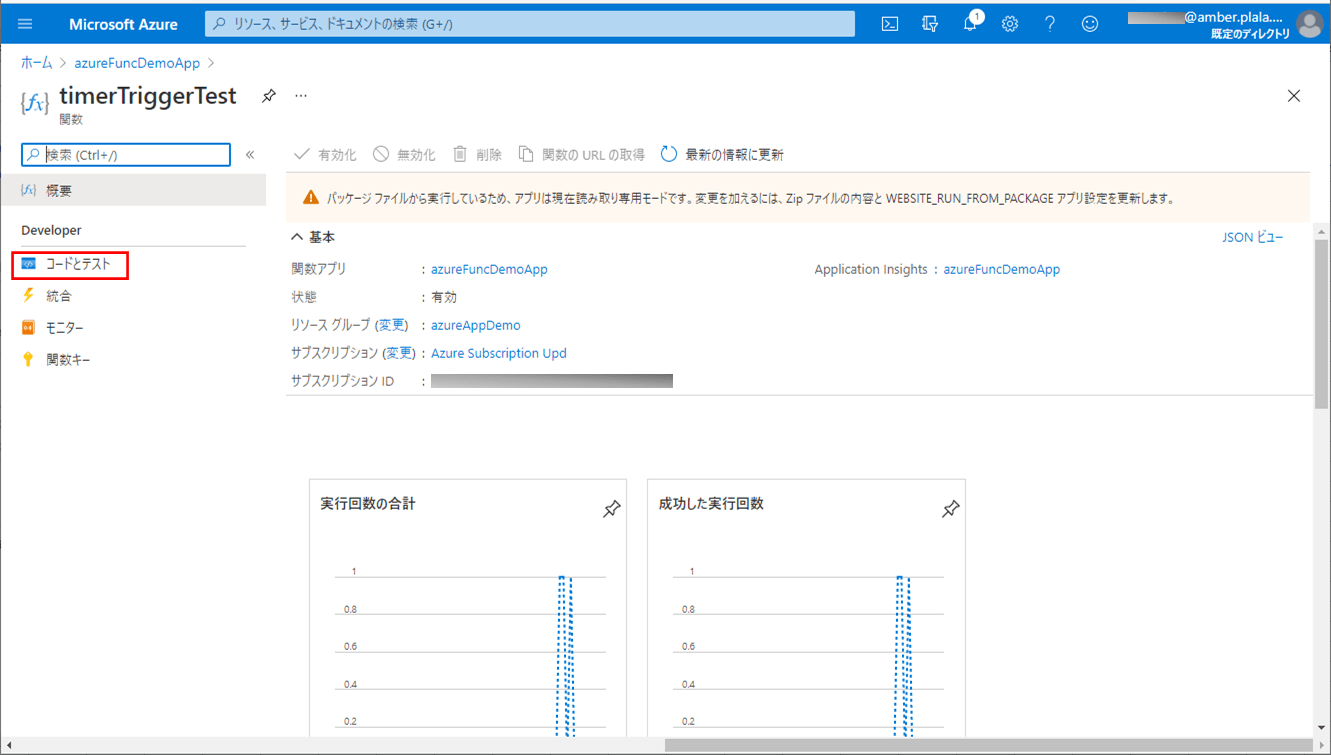The height and width of the screenshot is (755, 1331).
Task: Click 変更 next to リソース グループ
Action: pyautogui.click(x=391, y=326)
